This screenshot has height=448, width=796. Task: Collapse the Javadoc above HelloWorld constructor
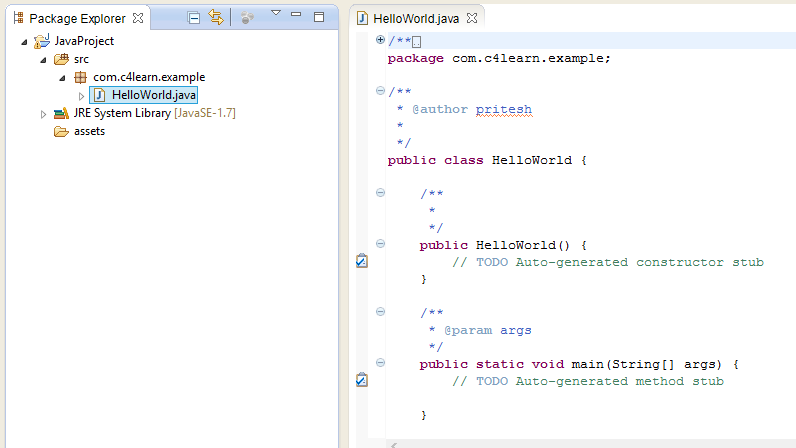tap(380, 193)
